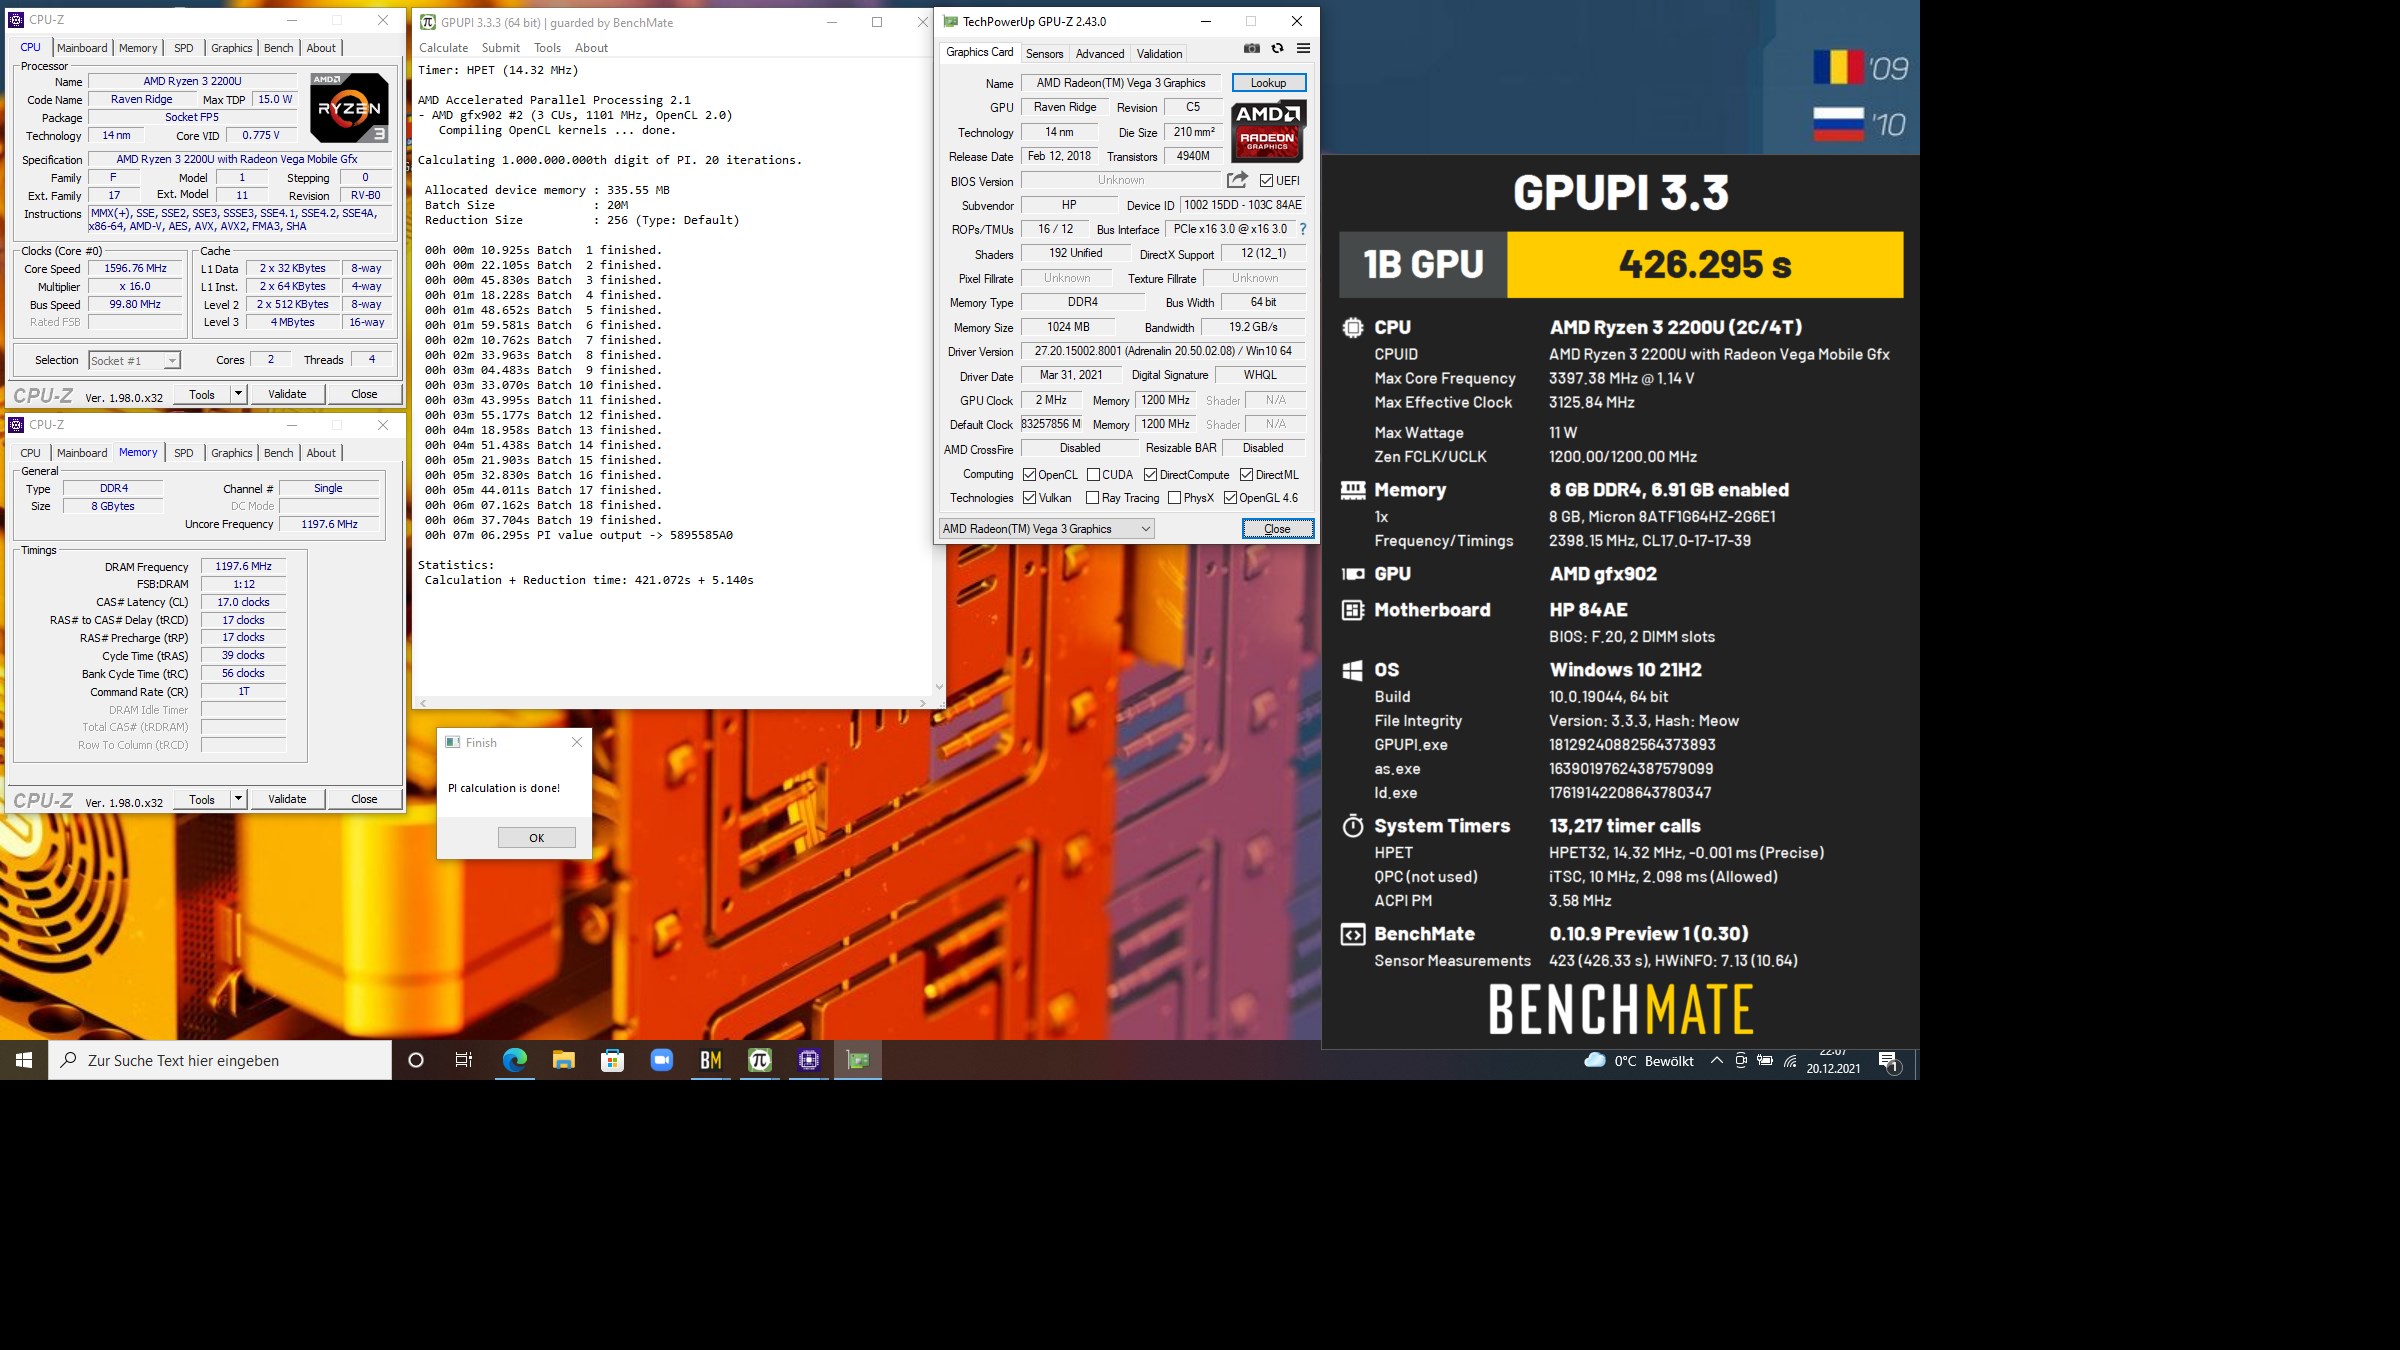Click the taskbar search box

tap(220, 1060)
